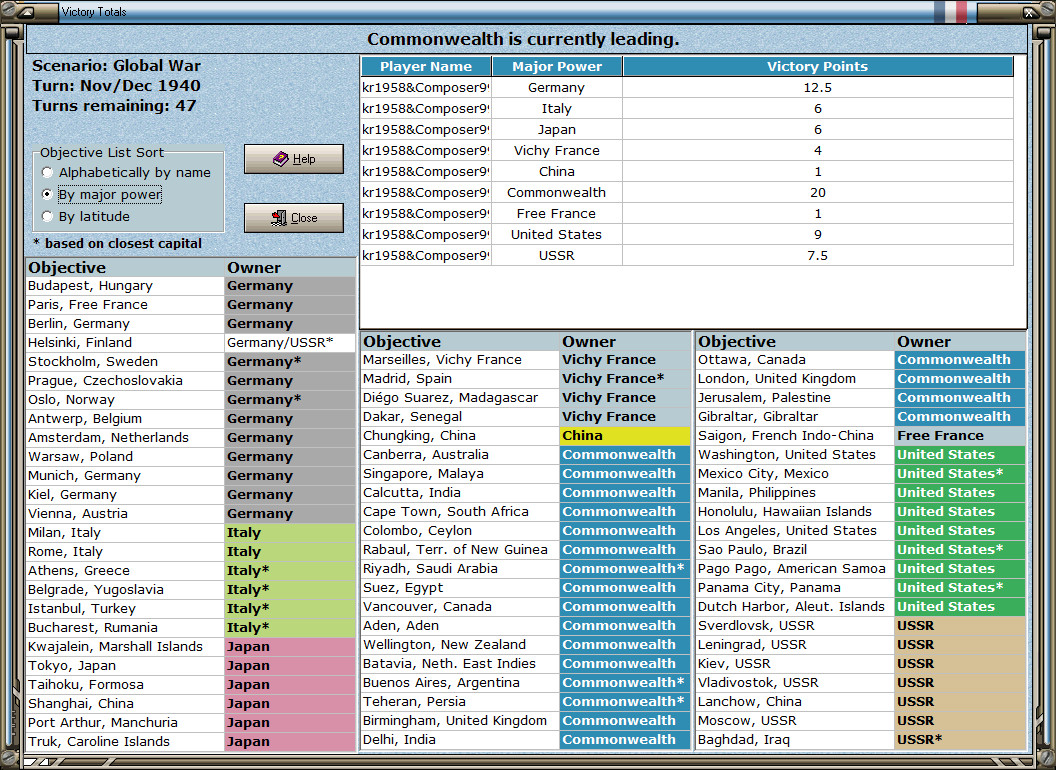Select the Germany row in the scores table

687,88
